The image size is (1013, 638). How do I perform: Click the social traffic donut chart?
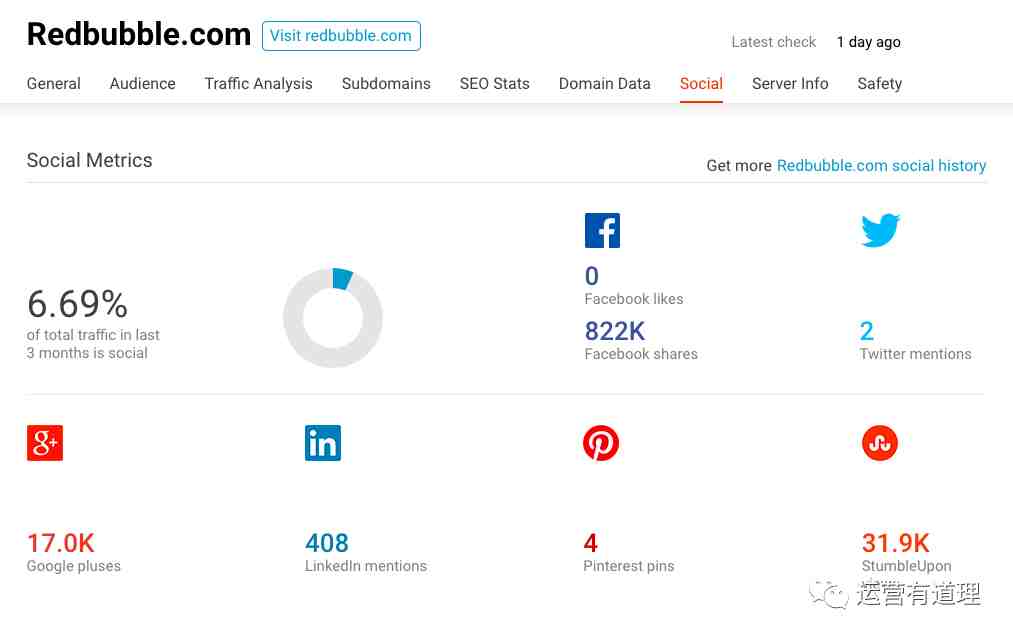333,318
